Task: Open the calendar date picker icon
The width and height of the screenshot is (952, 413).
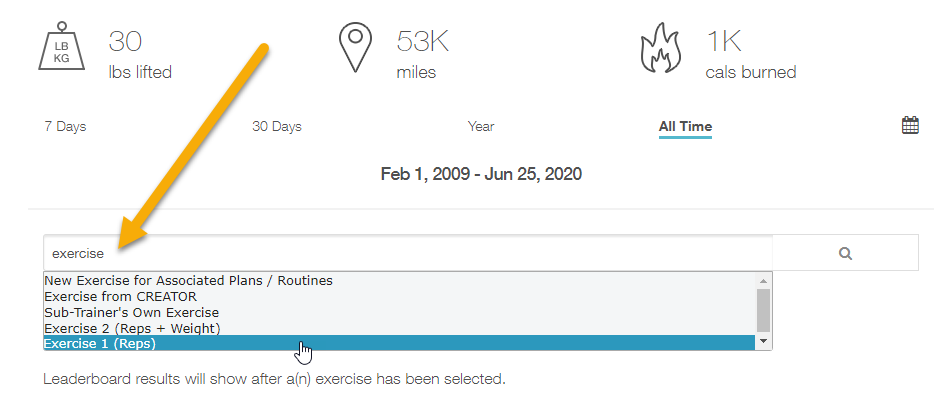Action: coord(910,126)
